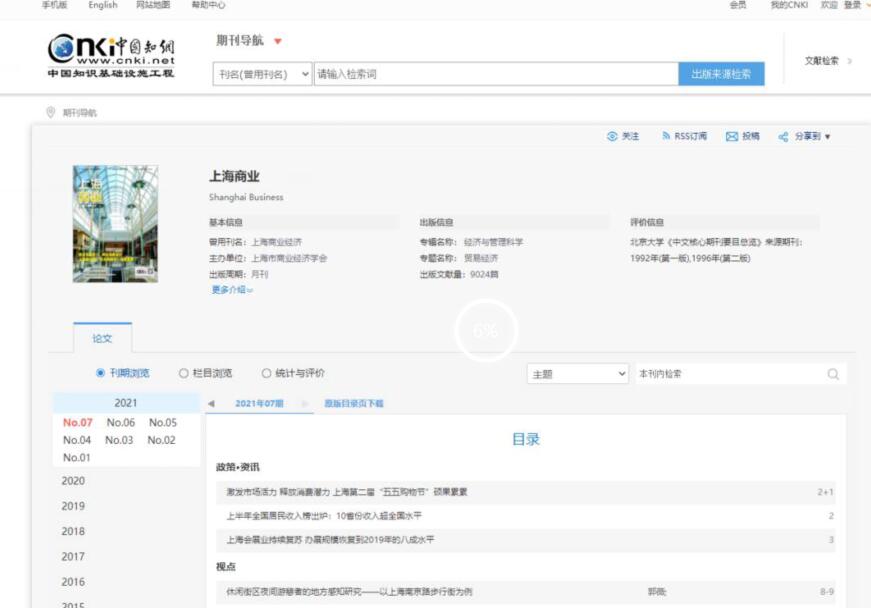Image resolution: width=871 pixels, height=608 pixels.
Task: Open 会员 in the top menu
Action: [x=738, y=5]
